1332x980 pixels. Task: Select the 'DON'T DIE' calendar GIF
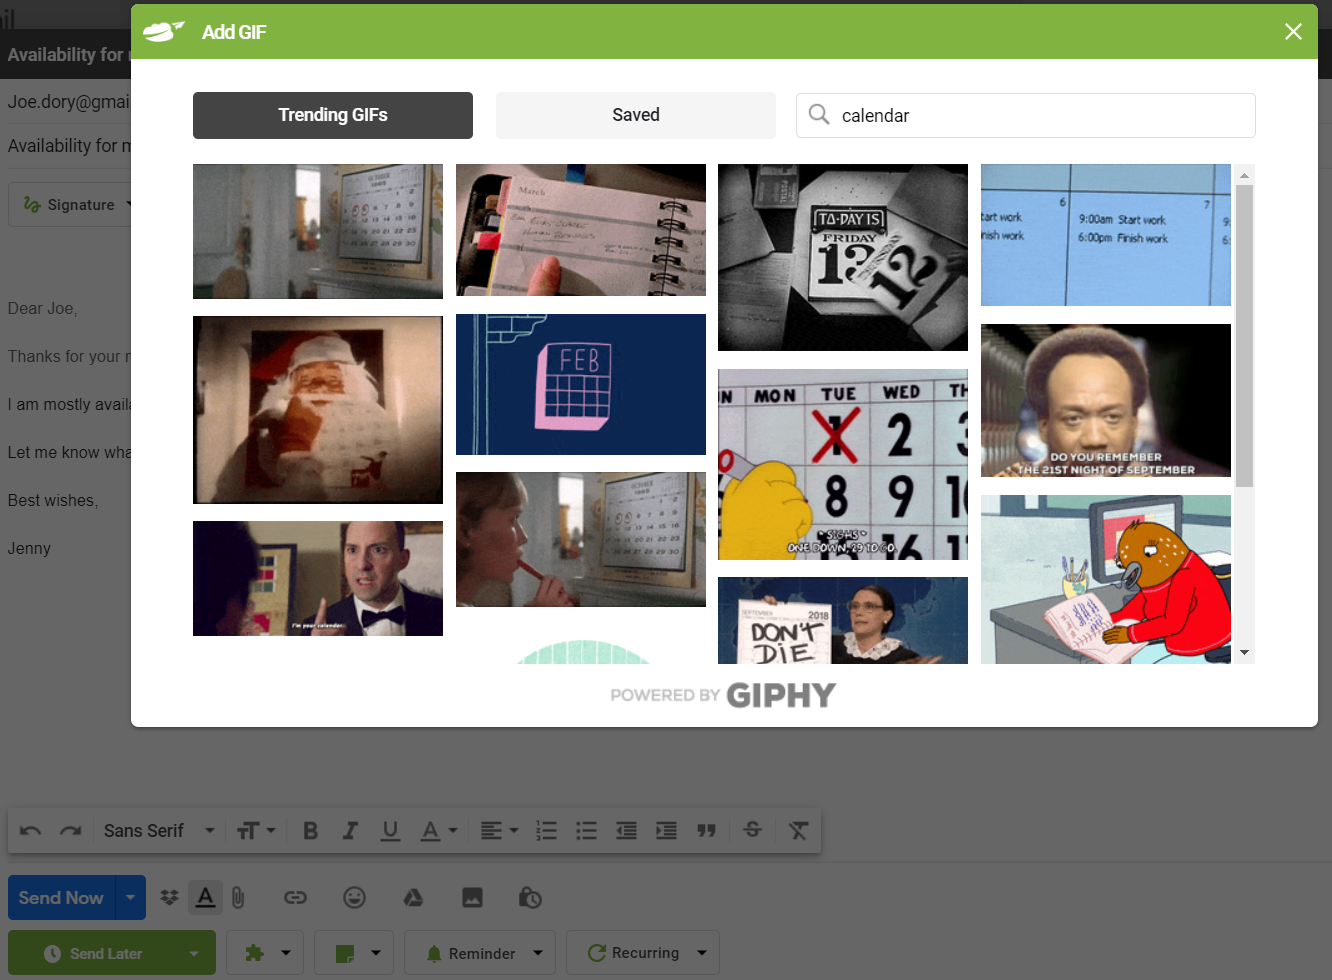843,620
